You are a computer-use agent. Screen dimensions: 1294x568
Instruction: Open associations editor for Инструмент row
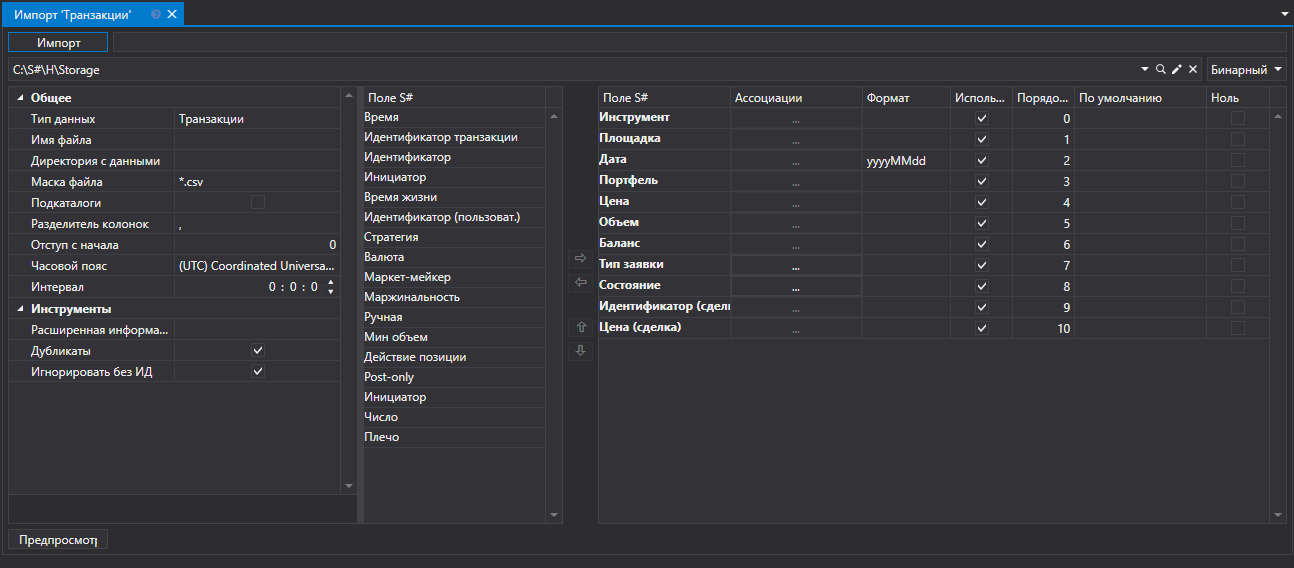[796, 118]
